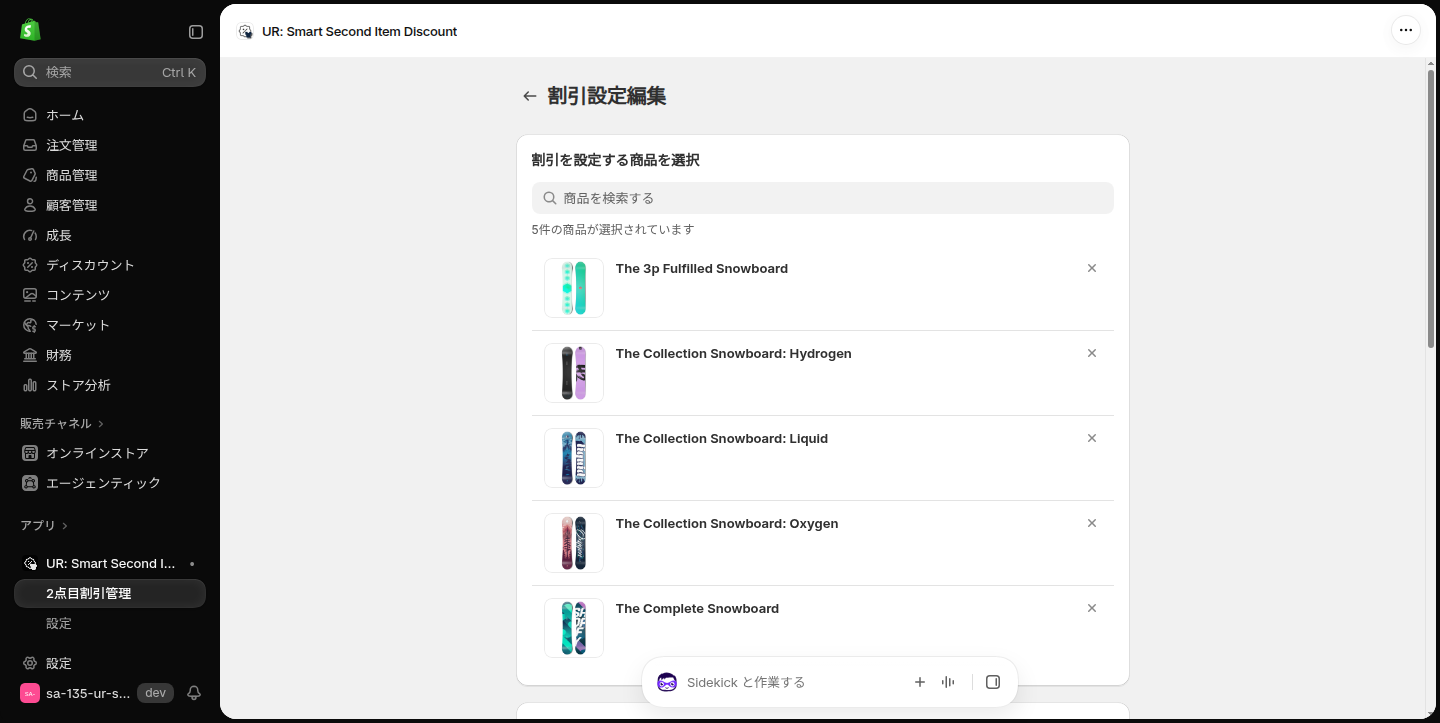This screenshot has width=1440, height=723.
Task: Select 顧客管理 in the sidebar
Action: [110, 205]
